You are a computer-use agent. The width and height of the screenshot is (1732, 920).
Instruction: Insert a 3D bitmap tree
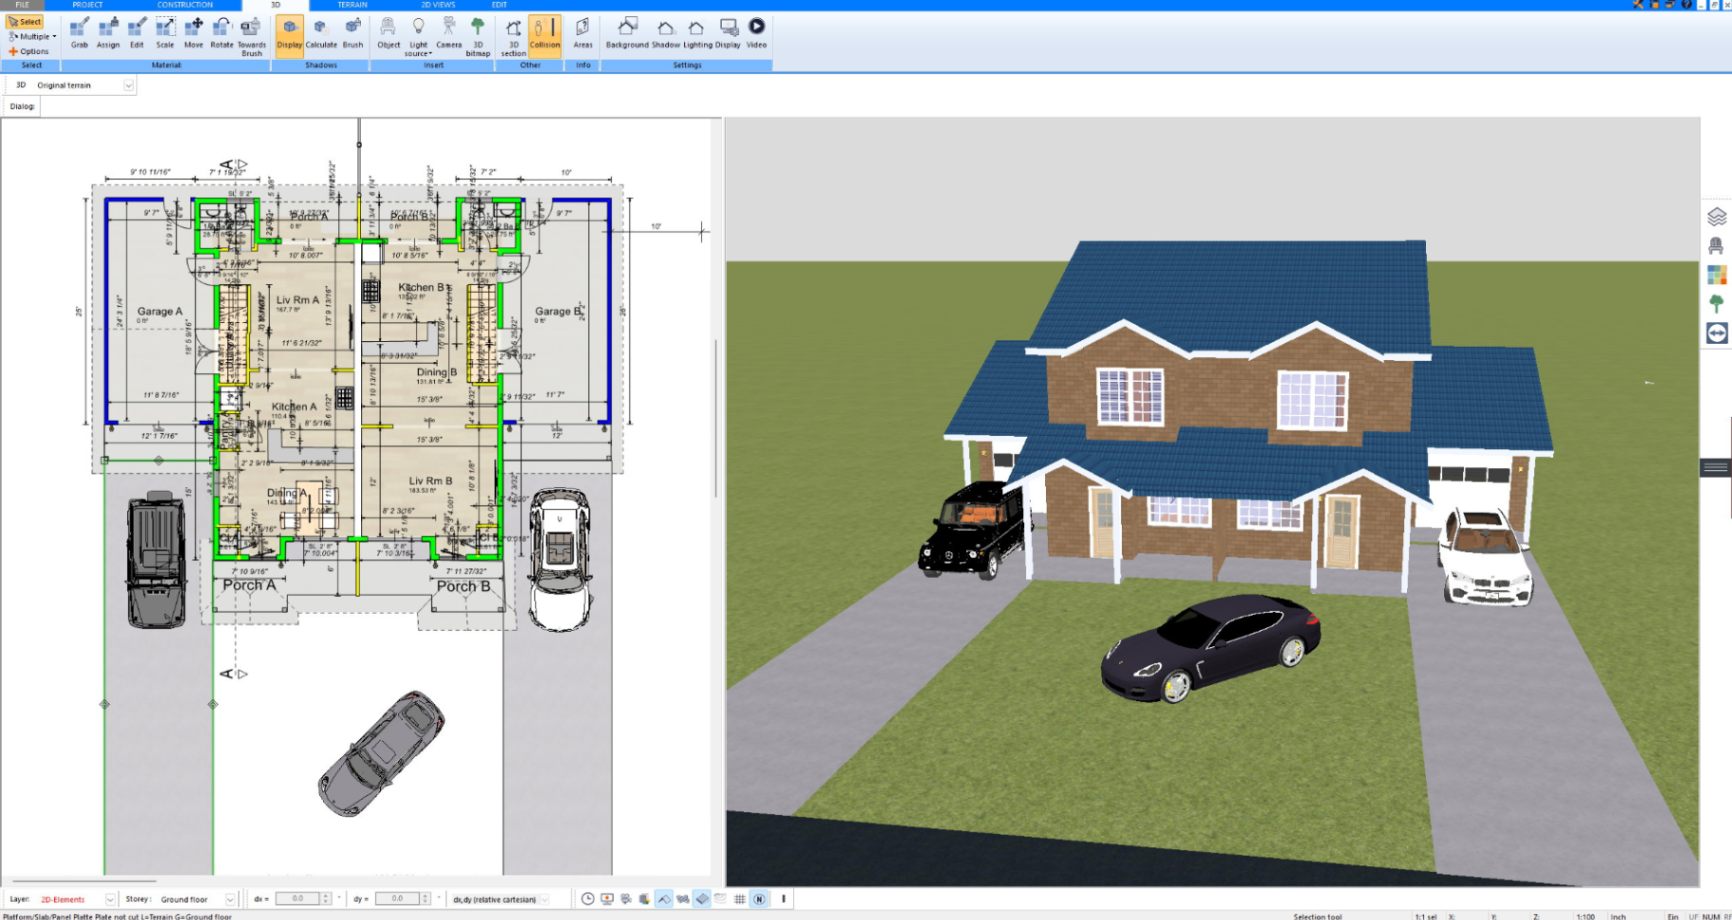[478, 37]
